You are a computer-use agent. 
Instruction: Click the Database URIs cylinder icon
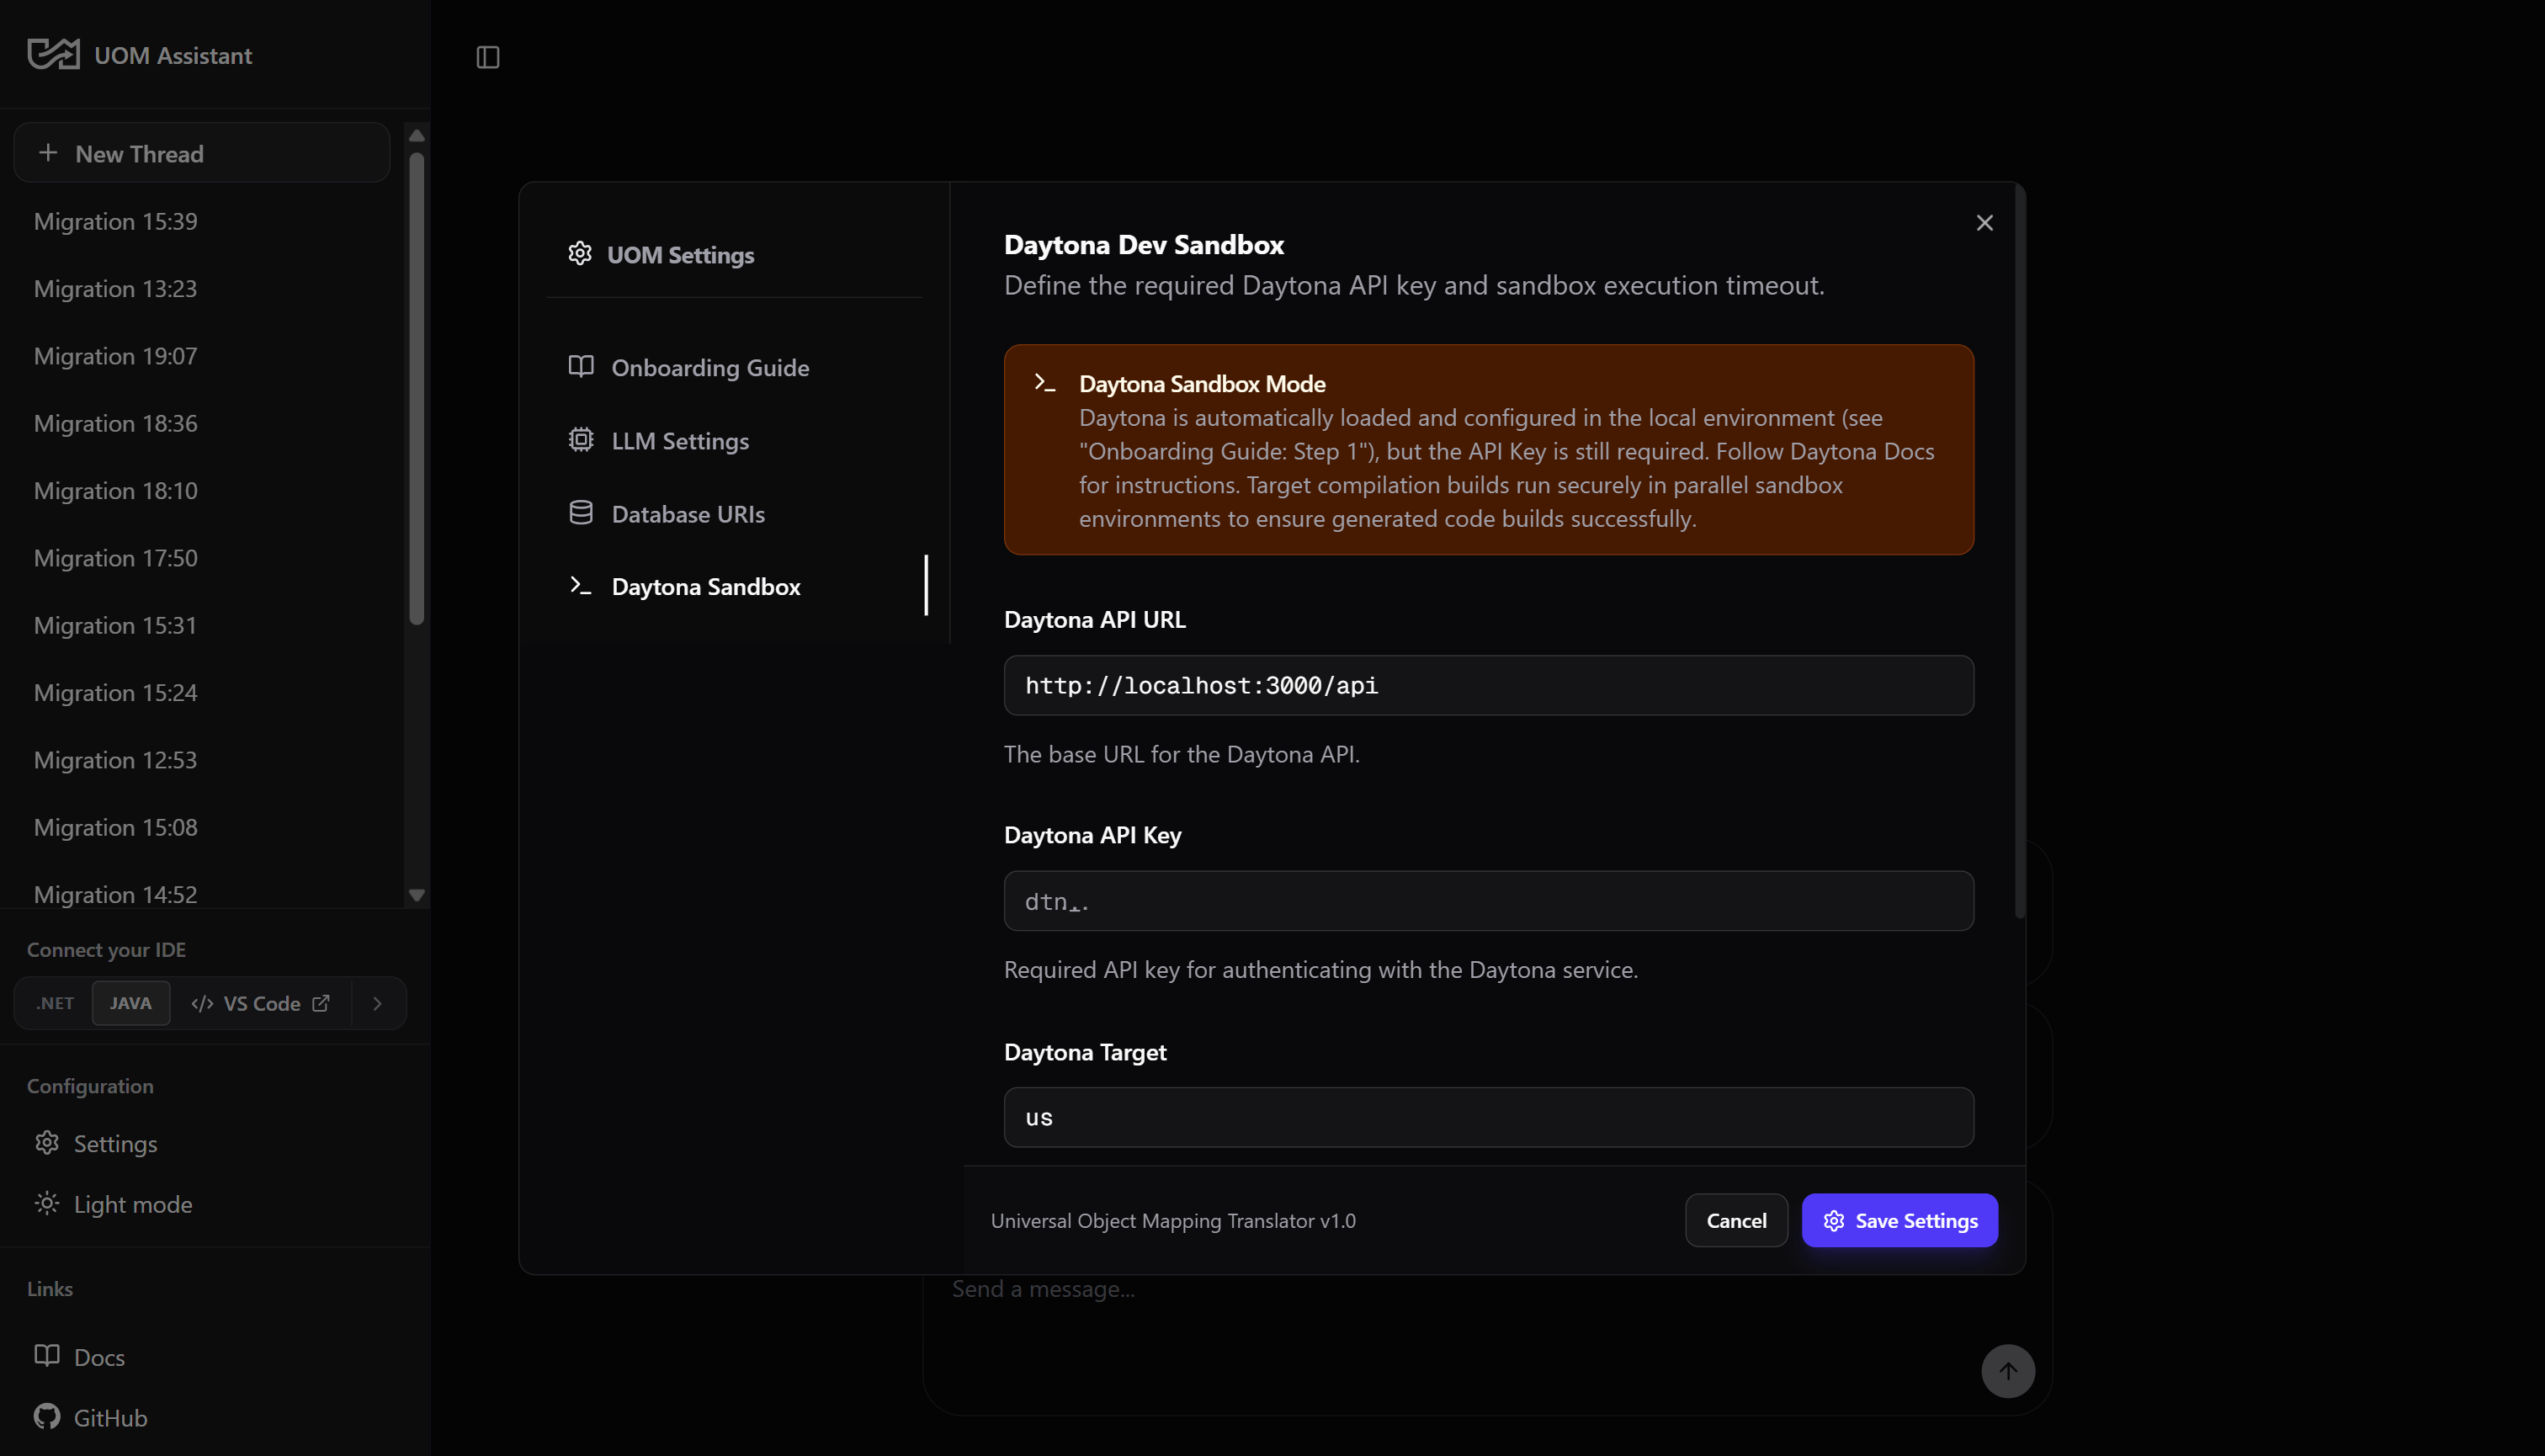[581, 513]
